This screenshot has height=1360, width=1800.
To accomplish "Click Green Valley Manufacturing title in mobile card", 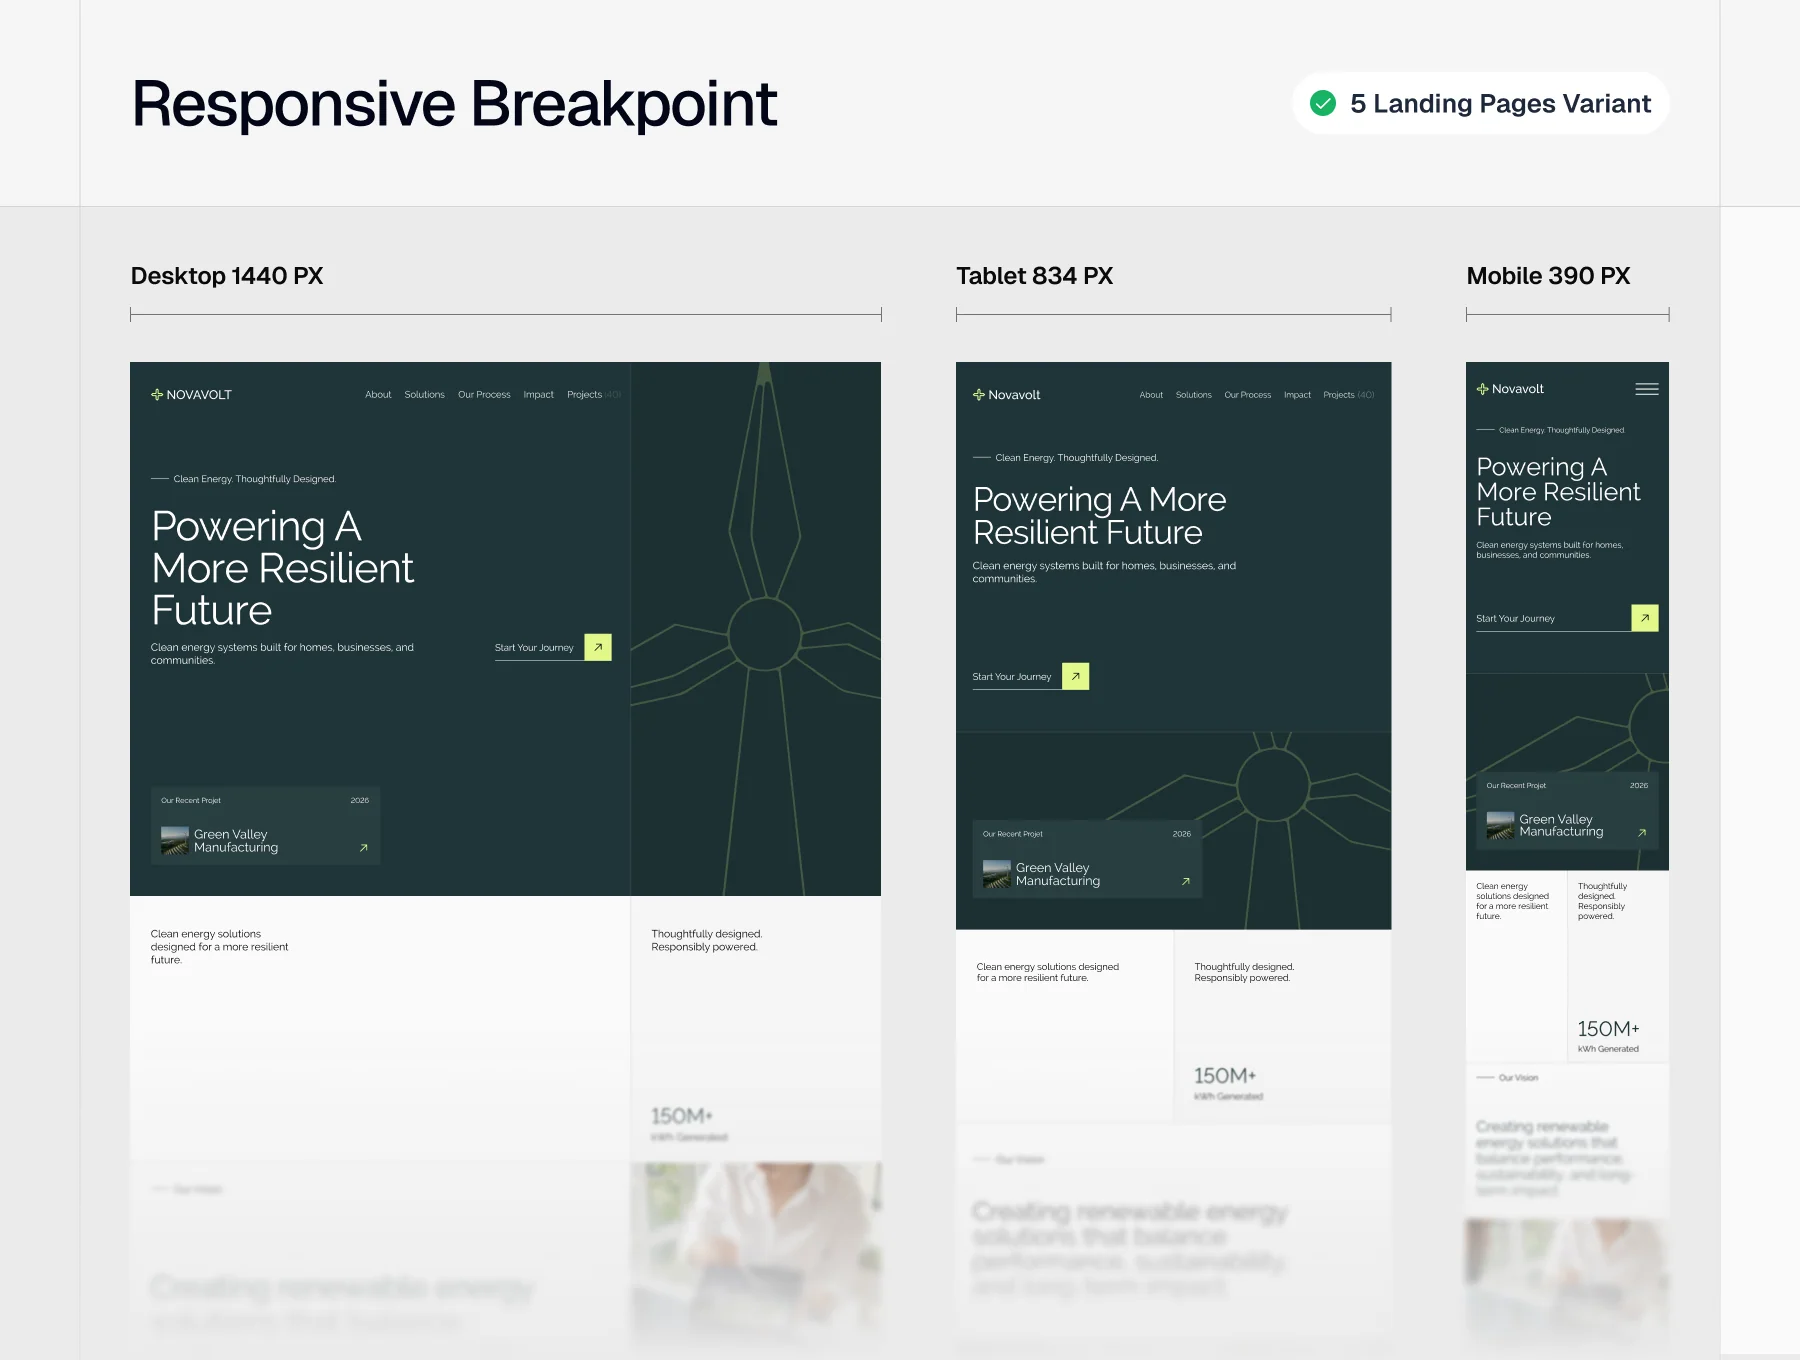I will [1561, 825].
